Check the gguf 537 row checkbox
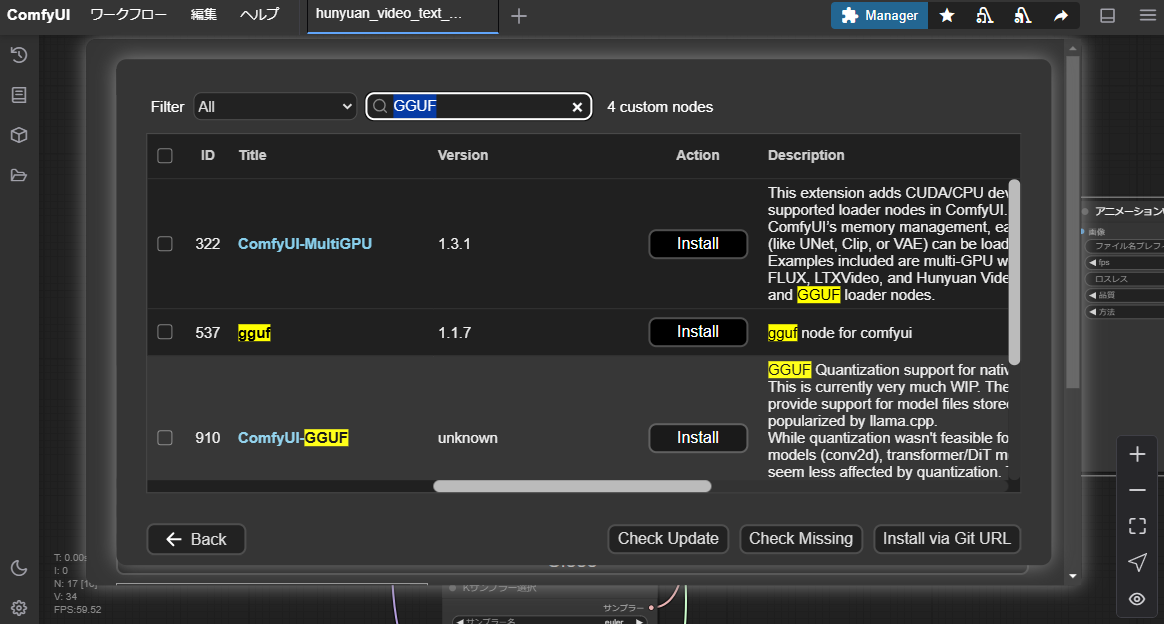Screen dimensions: 1164x624 165,332
